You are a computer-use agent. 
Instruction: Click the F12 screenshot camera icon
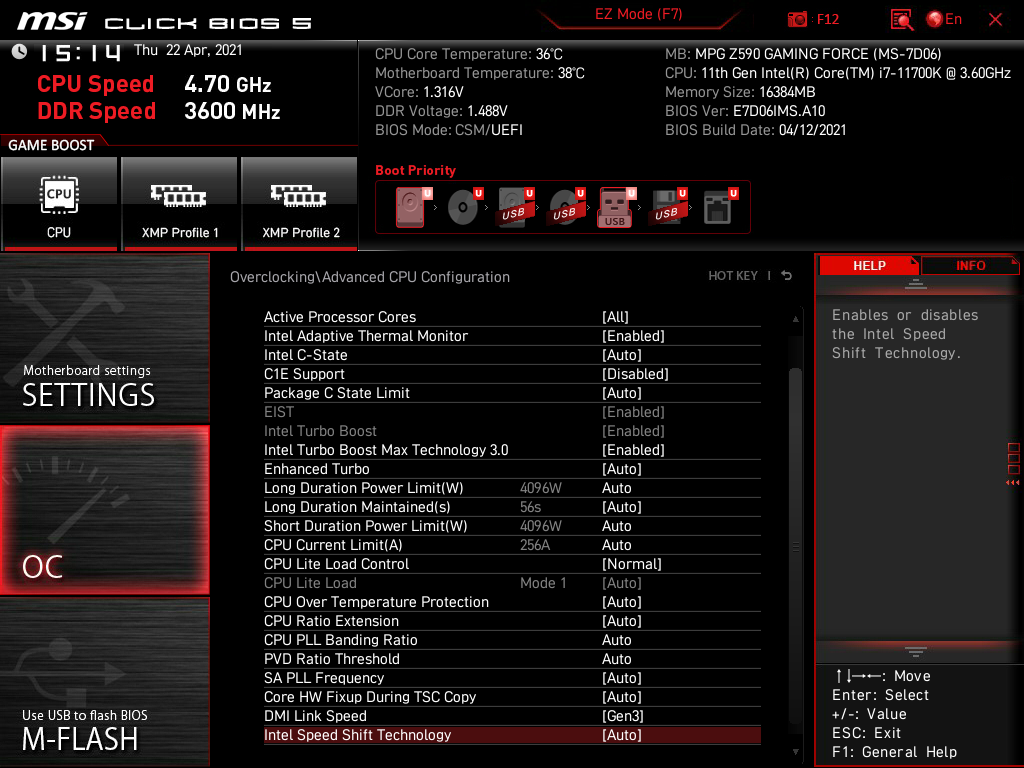click(x=797, y=20)
